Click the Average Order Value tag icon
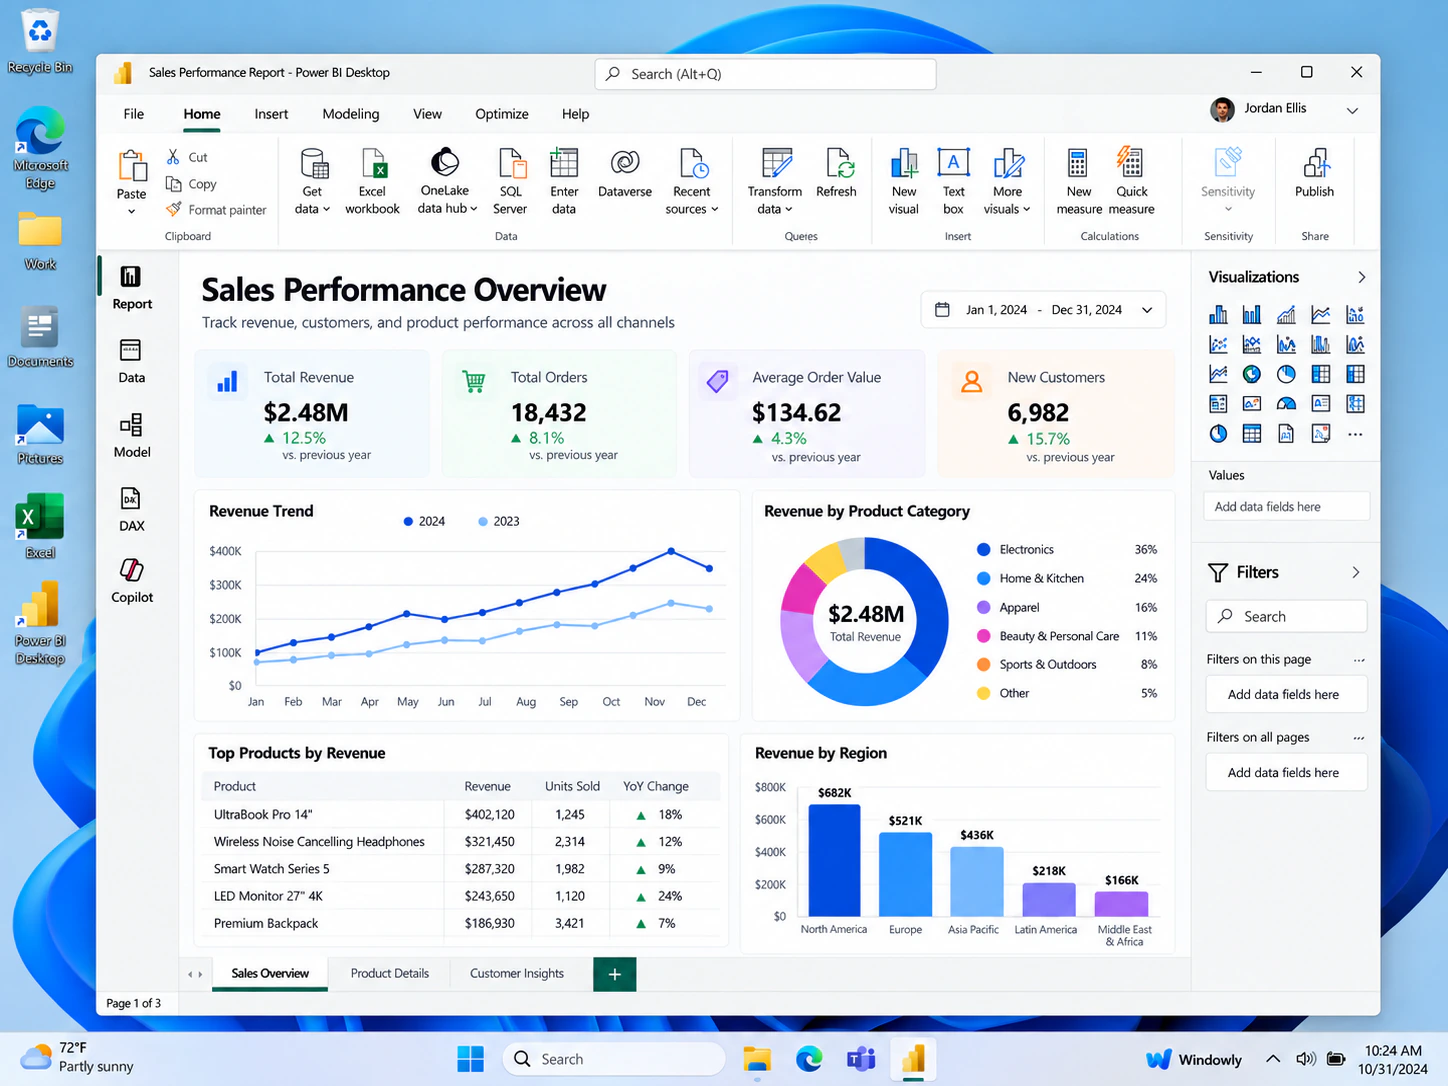Viewport: 1448px width, 1086px height. (717, 381)
